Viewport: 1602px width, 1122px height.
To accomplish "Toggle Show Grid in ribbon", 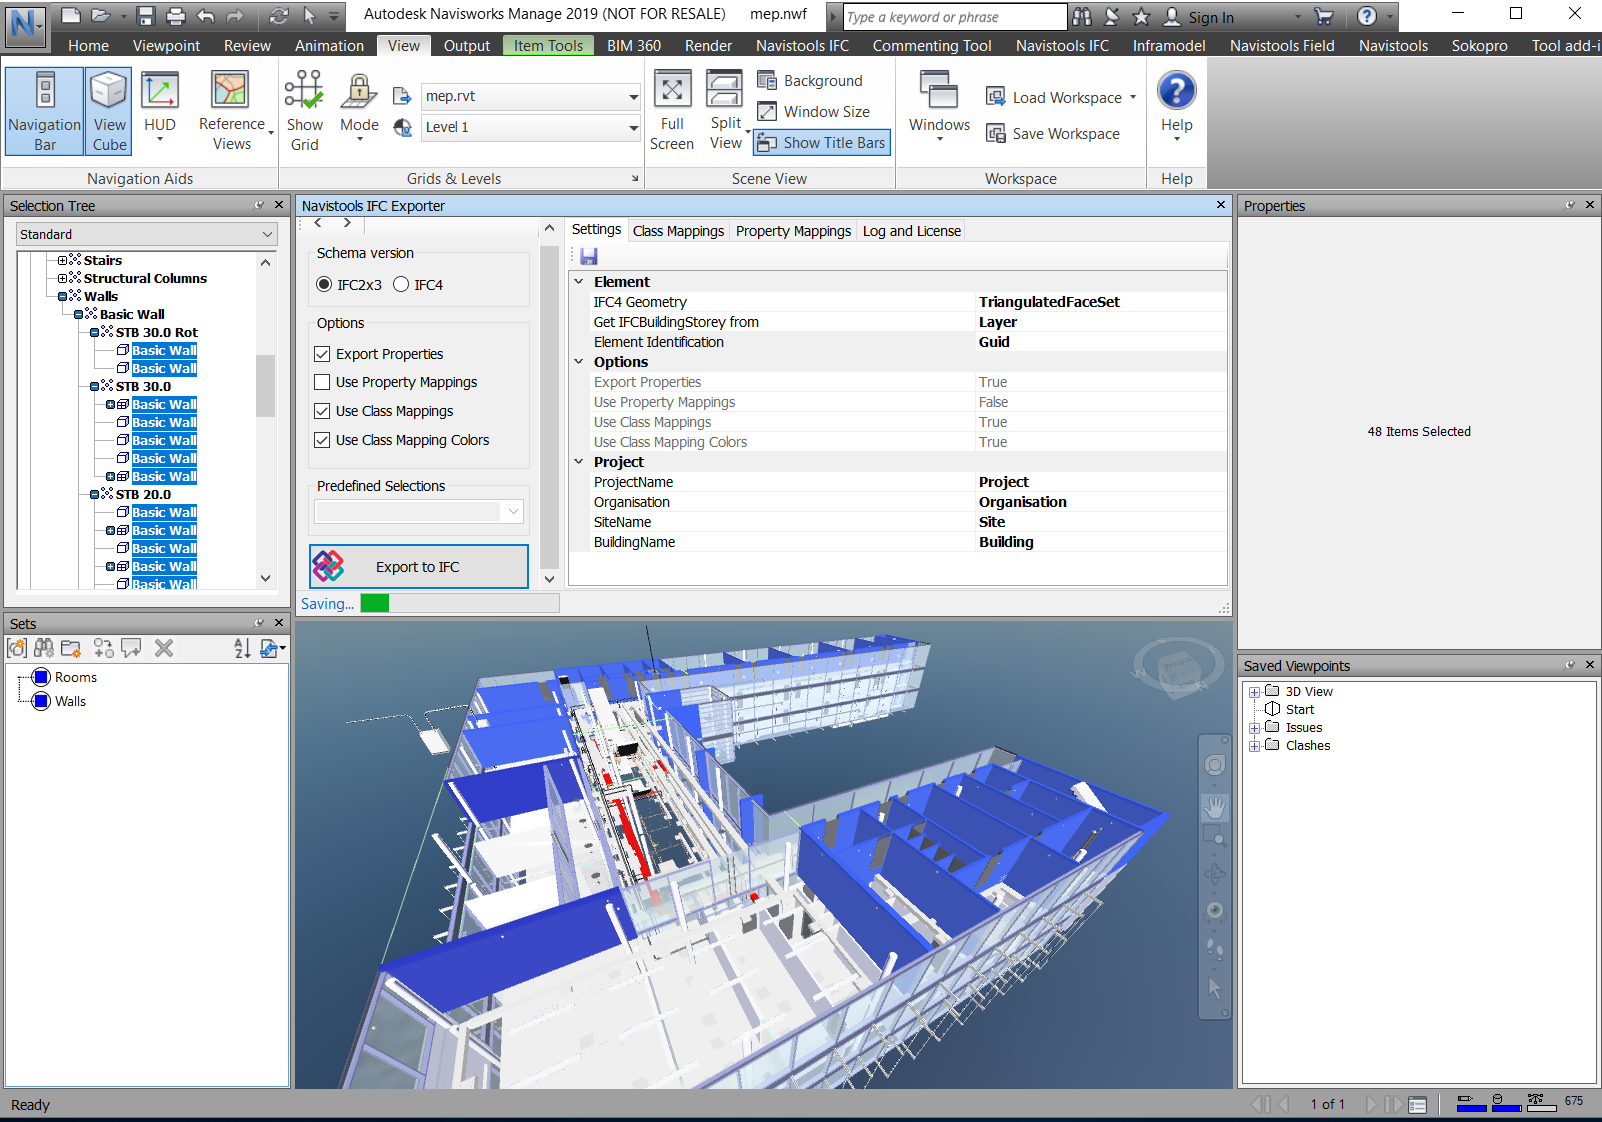I will point(304,111).
